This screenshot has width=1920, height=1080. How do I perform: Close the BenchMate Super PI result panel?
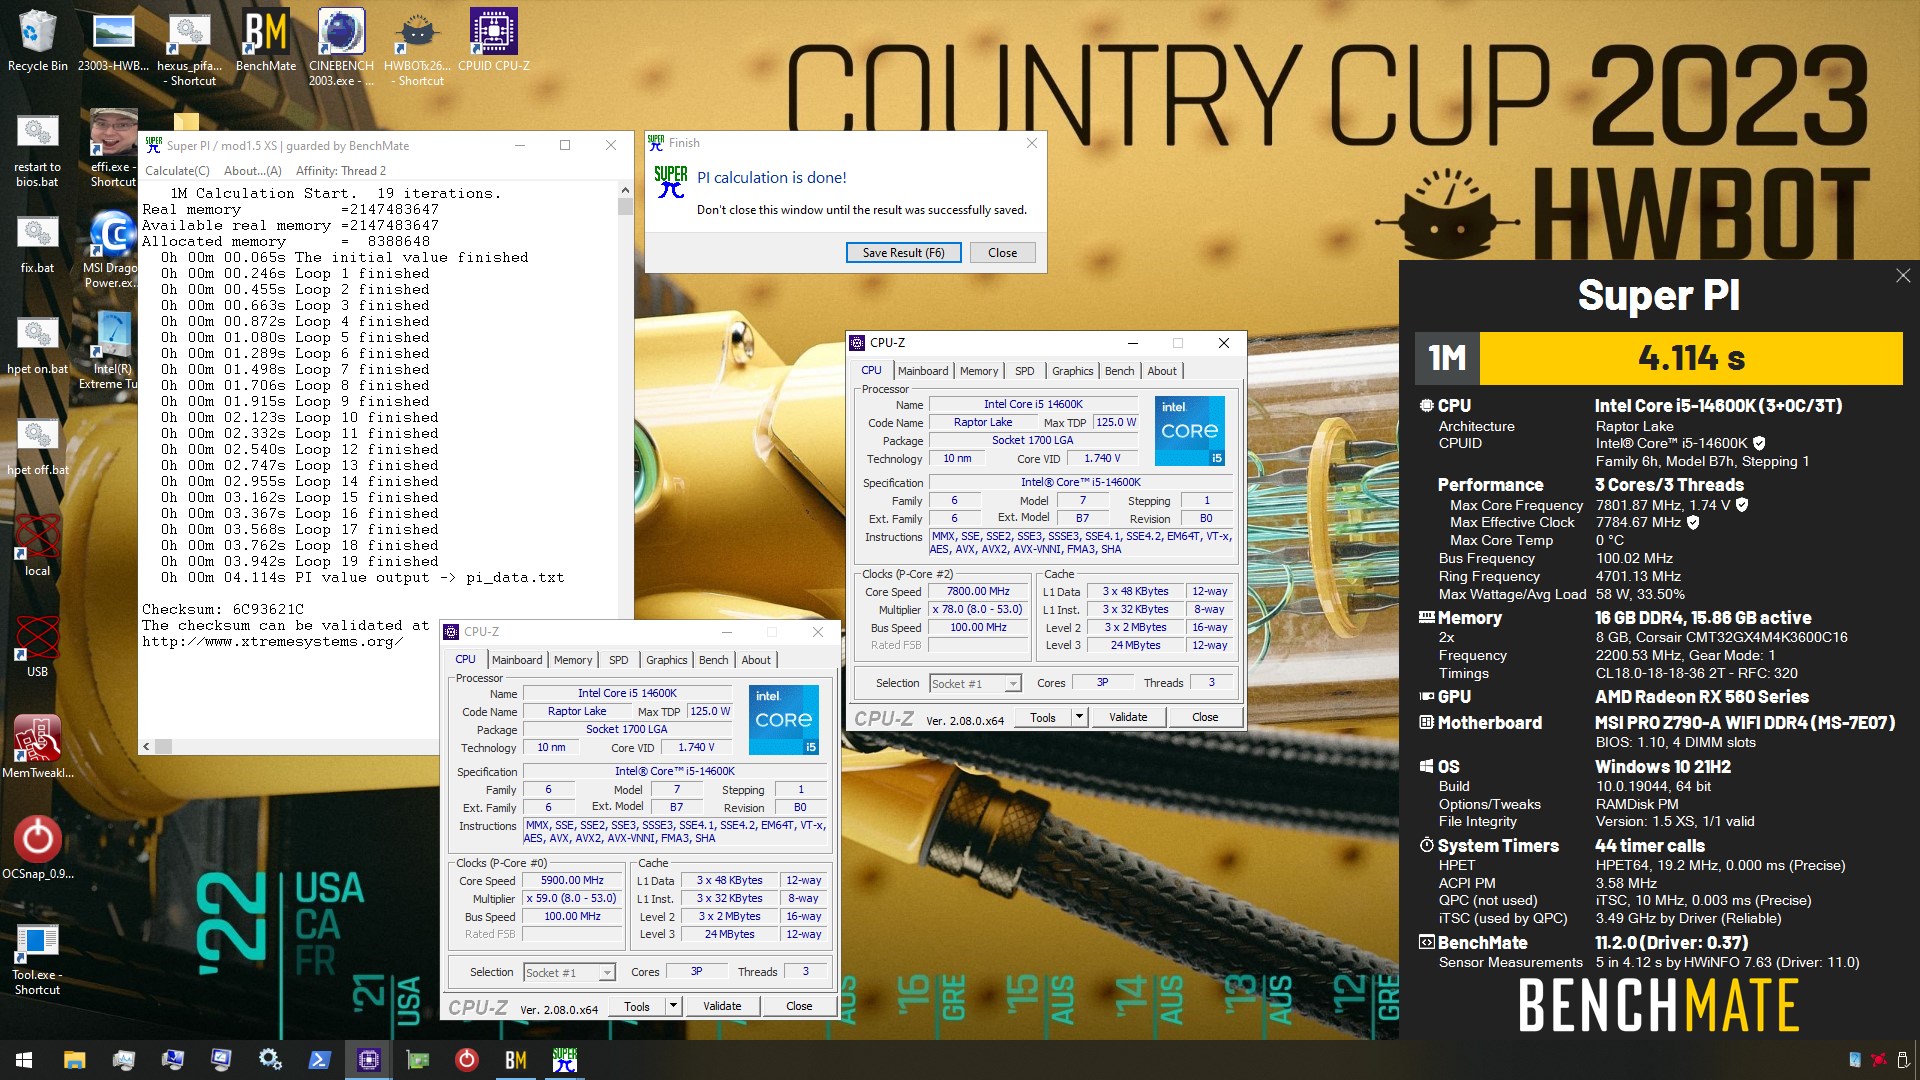tap(1902, 276)
